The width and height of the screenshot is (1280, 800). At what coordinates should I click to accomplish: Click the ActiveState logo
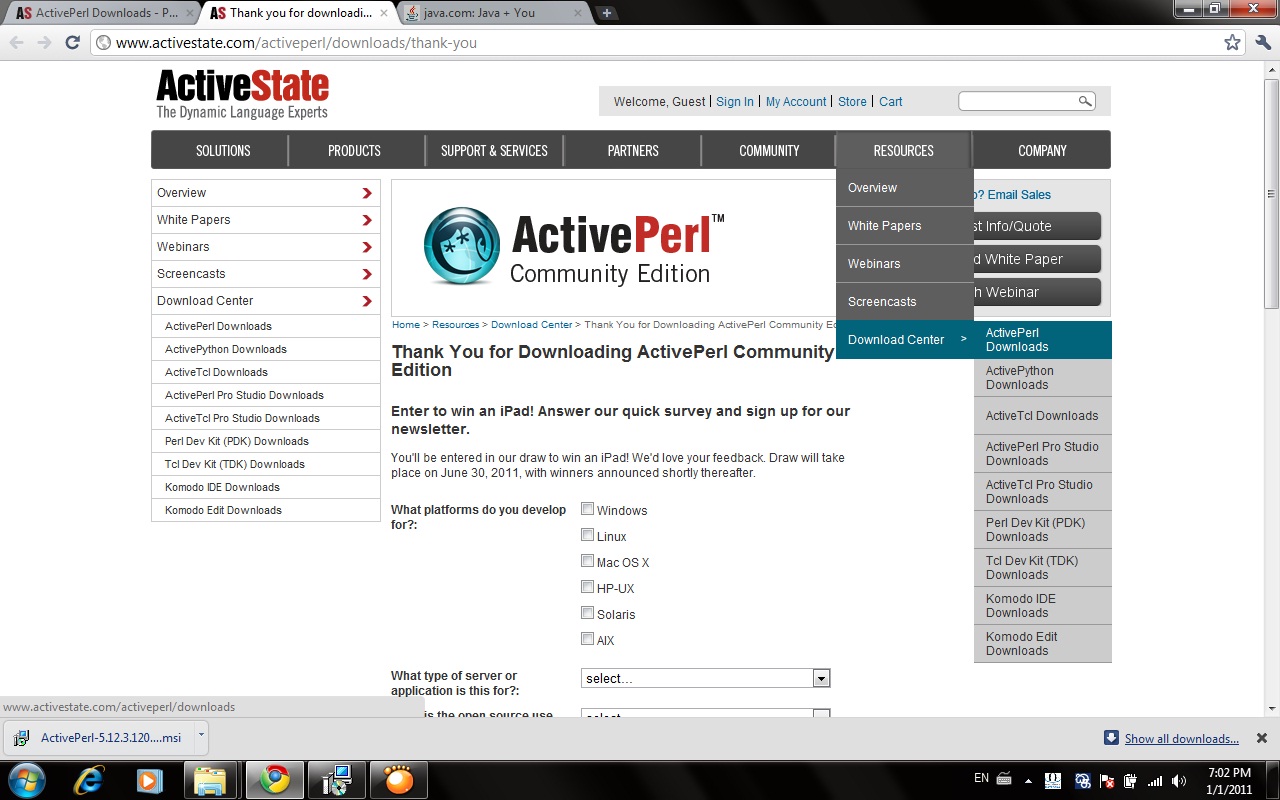pyautogui.click(x=242, y=94)
